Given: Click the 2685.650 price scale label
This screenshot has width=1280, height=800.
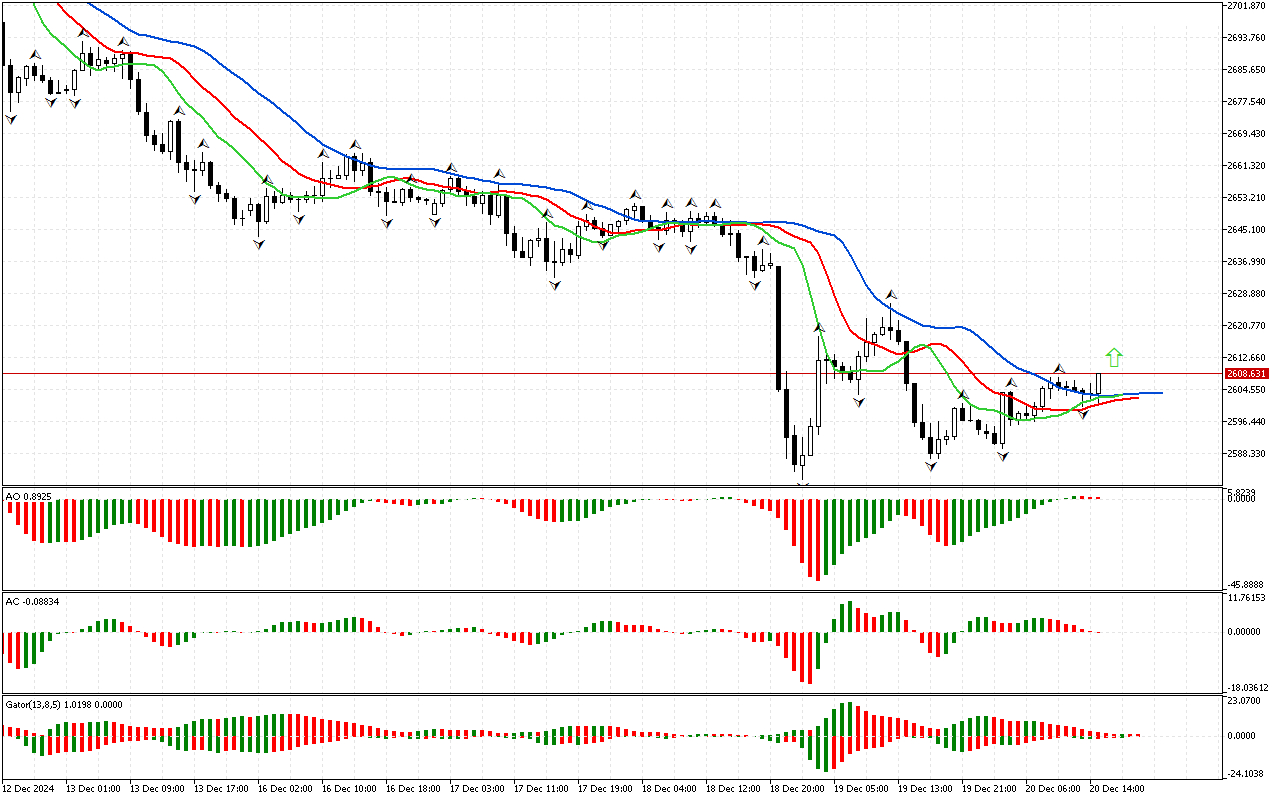Looking at the screenshot, I should click(1248, 70).
